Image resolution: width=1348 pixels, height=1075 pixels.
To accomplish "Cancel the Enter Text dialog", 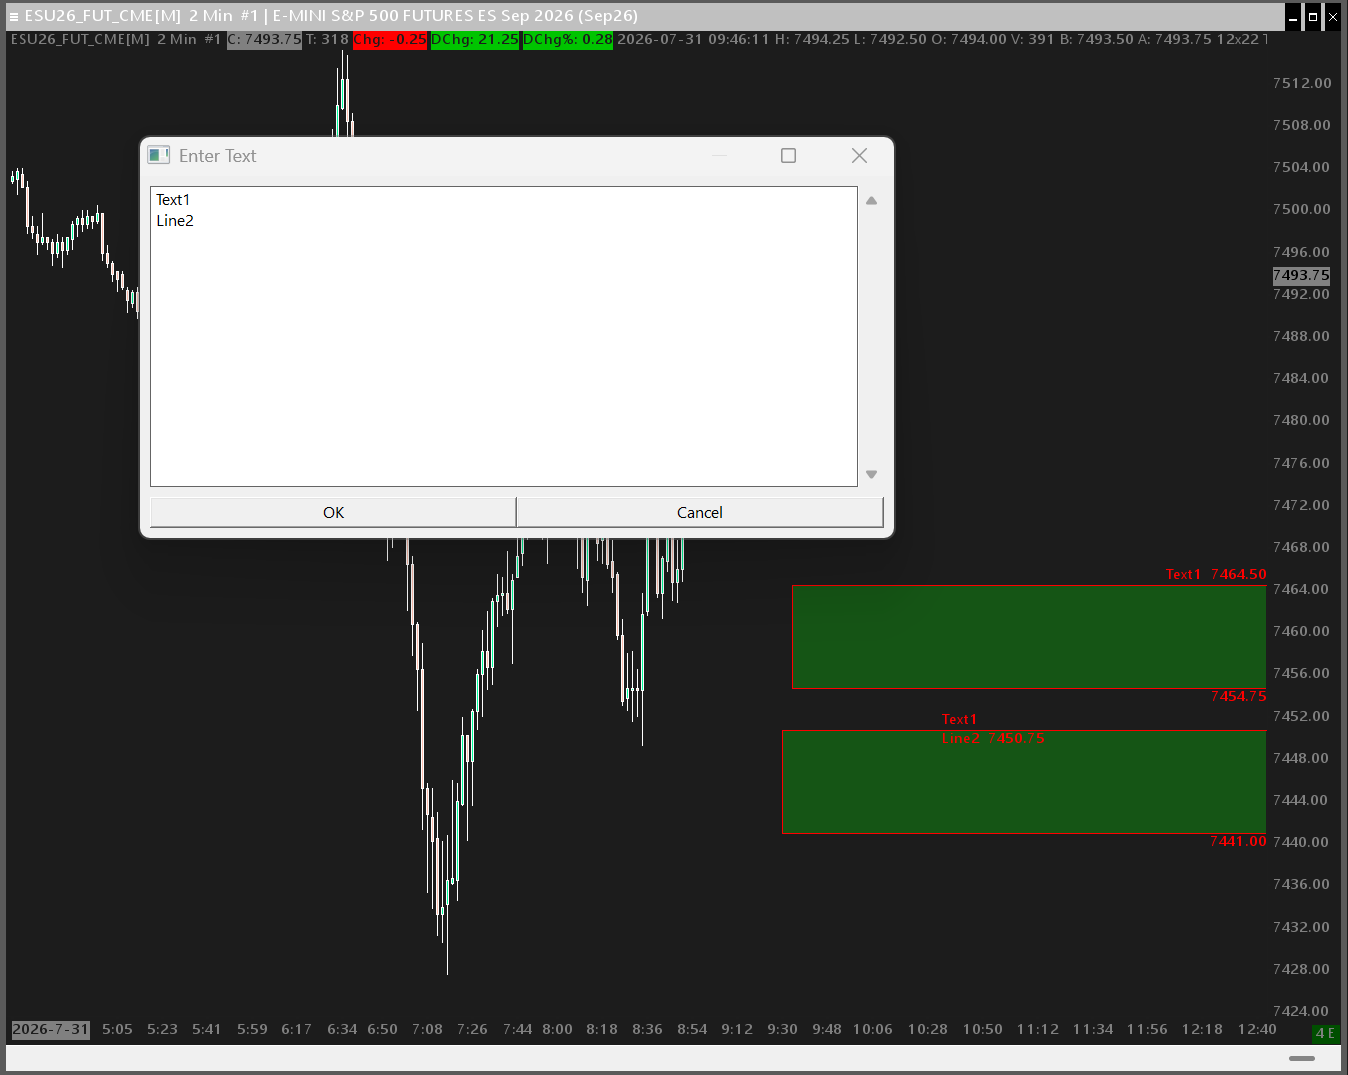I will (x=700, y=512).
